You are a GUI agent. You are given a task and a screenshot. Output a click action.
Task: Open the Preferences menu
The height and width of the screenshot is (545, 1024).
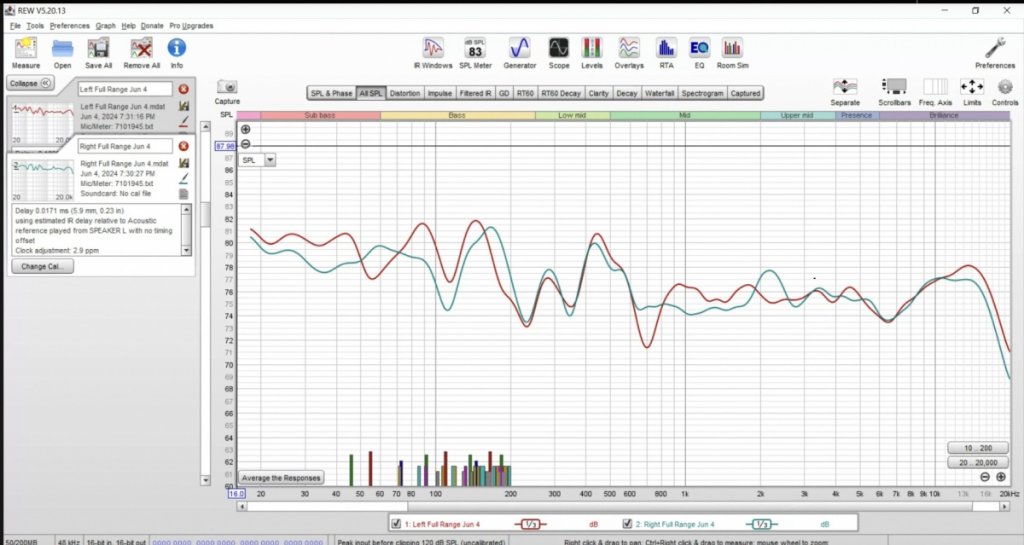coord(70,25)
